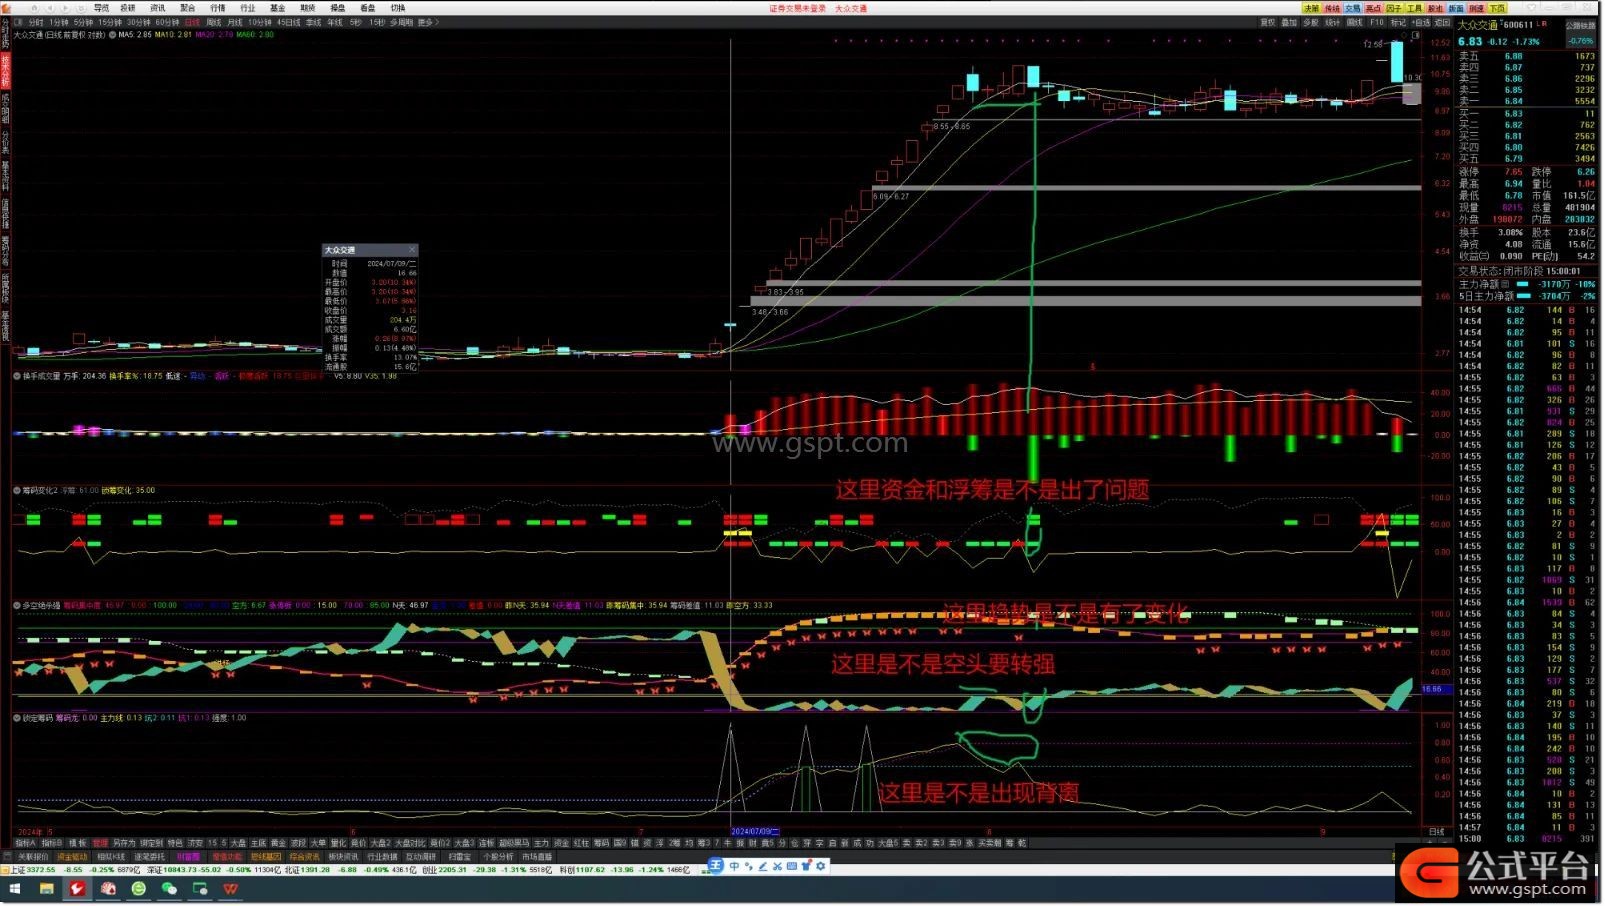Switch chart to 15分钟 period
The height and width of the screenshot is (906, 1605).
pos(110,22)
